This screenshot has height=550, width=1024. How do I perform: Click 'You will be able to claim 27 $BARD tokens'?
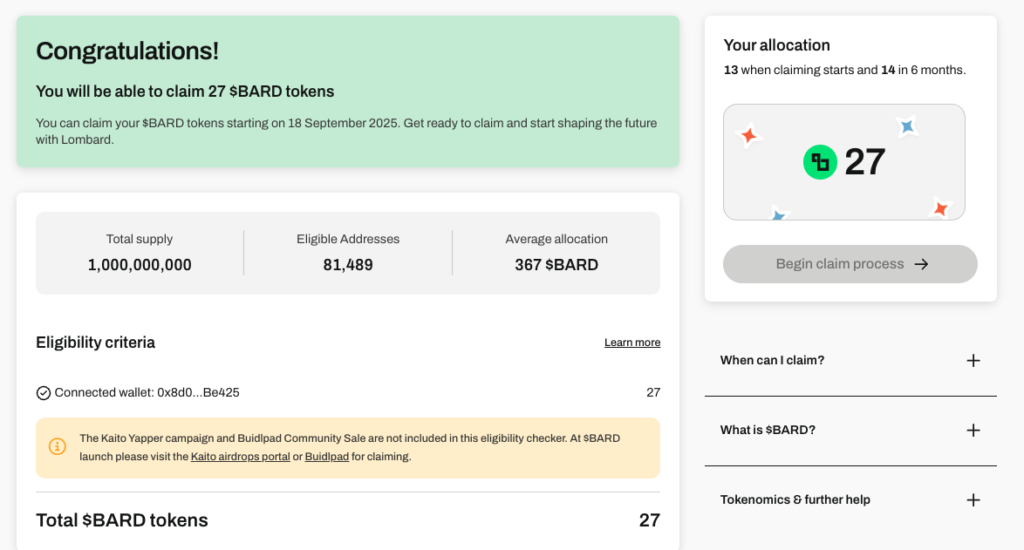(185, 91)
